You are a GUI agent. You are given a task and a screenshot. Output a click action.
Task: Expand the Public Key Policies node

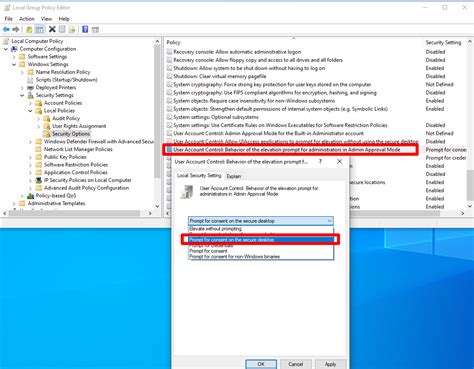30,157
